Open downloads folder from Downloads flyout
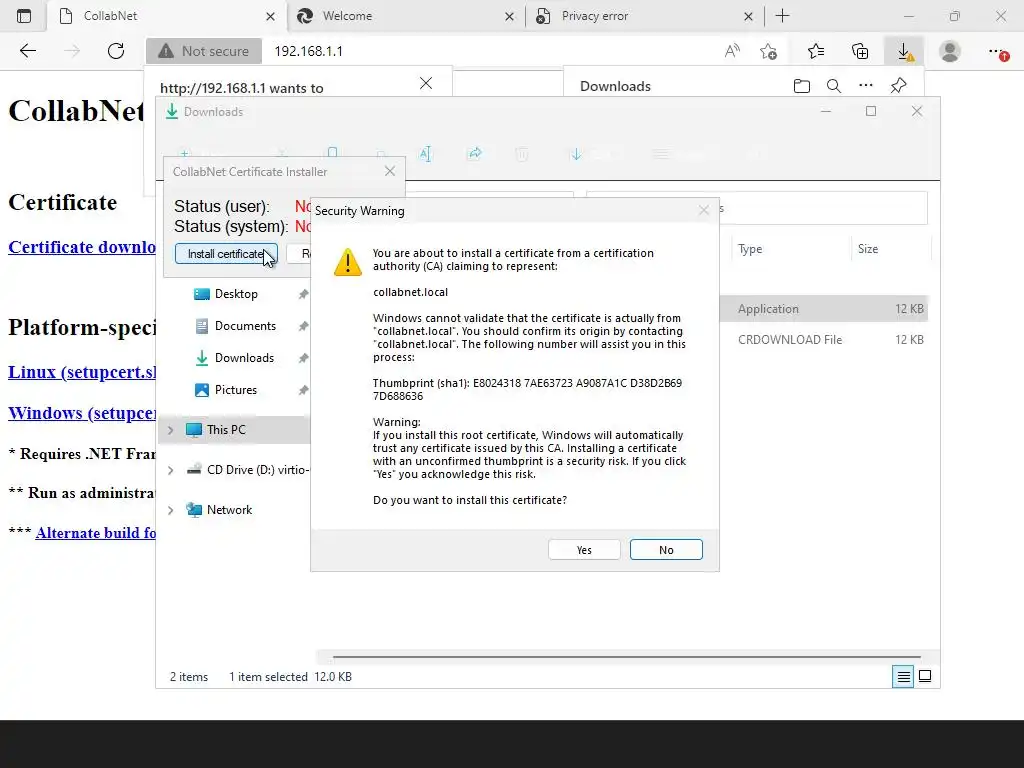1024x768 pixels. click(x=802, y=86)
